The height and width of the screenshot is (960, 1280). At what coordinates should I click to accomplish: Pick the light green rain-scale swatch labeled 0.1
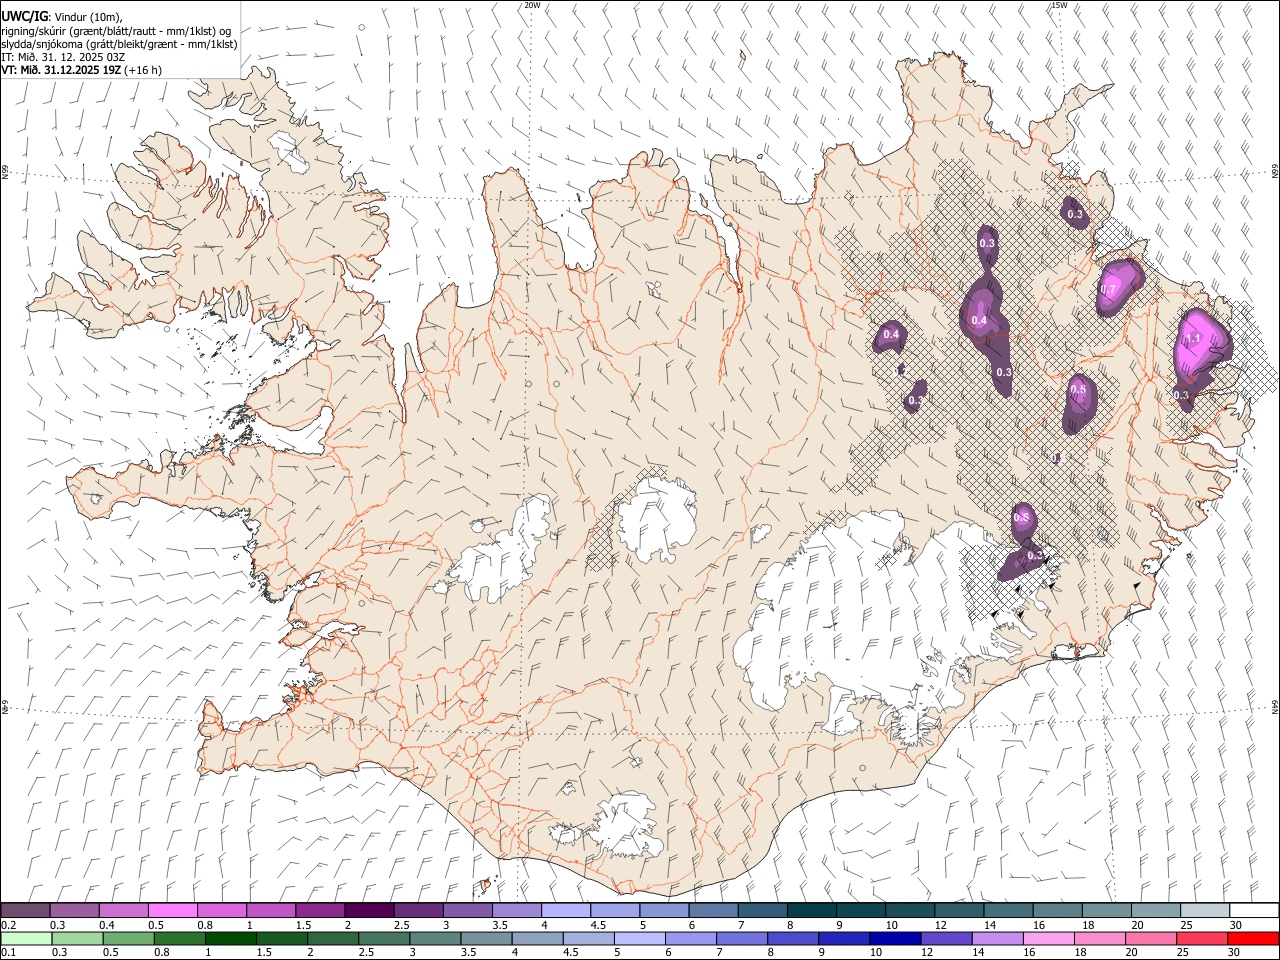tap(25, 938)
